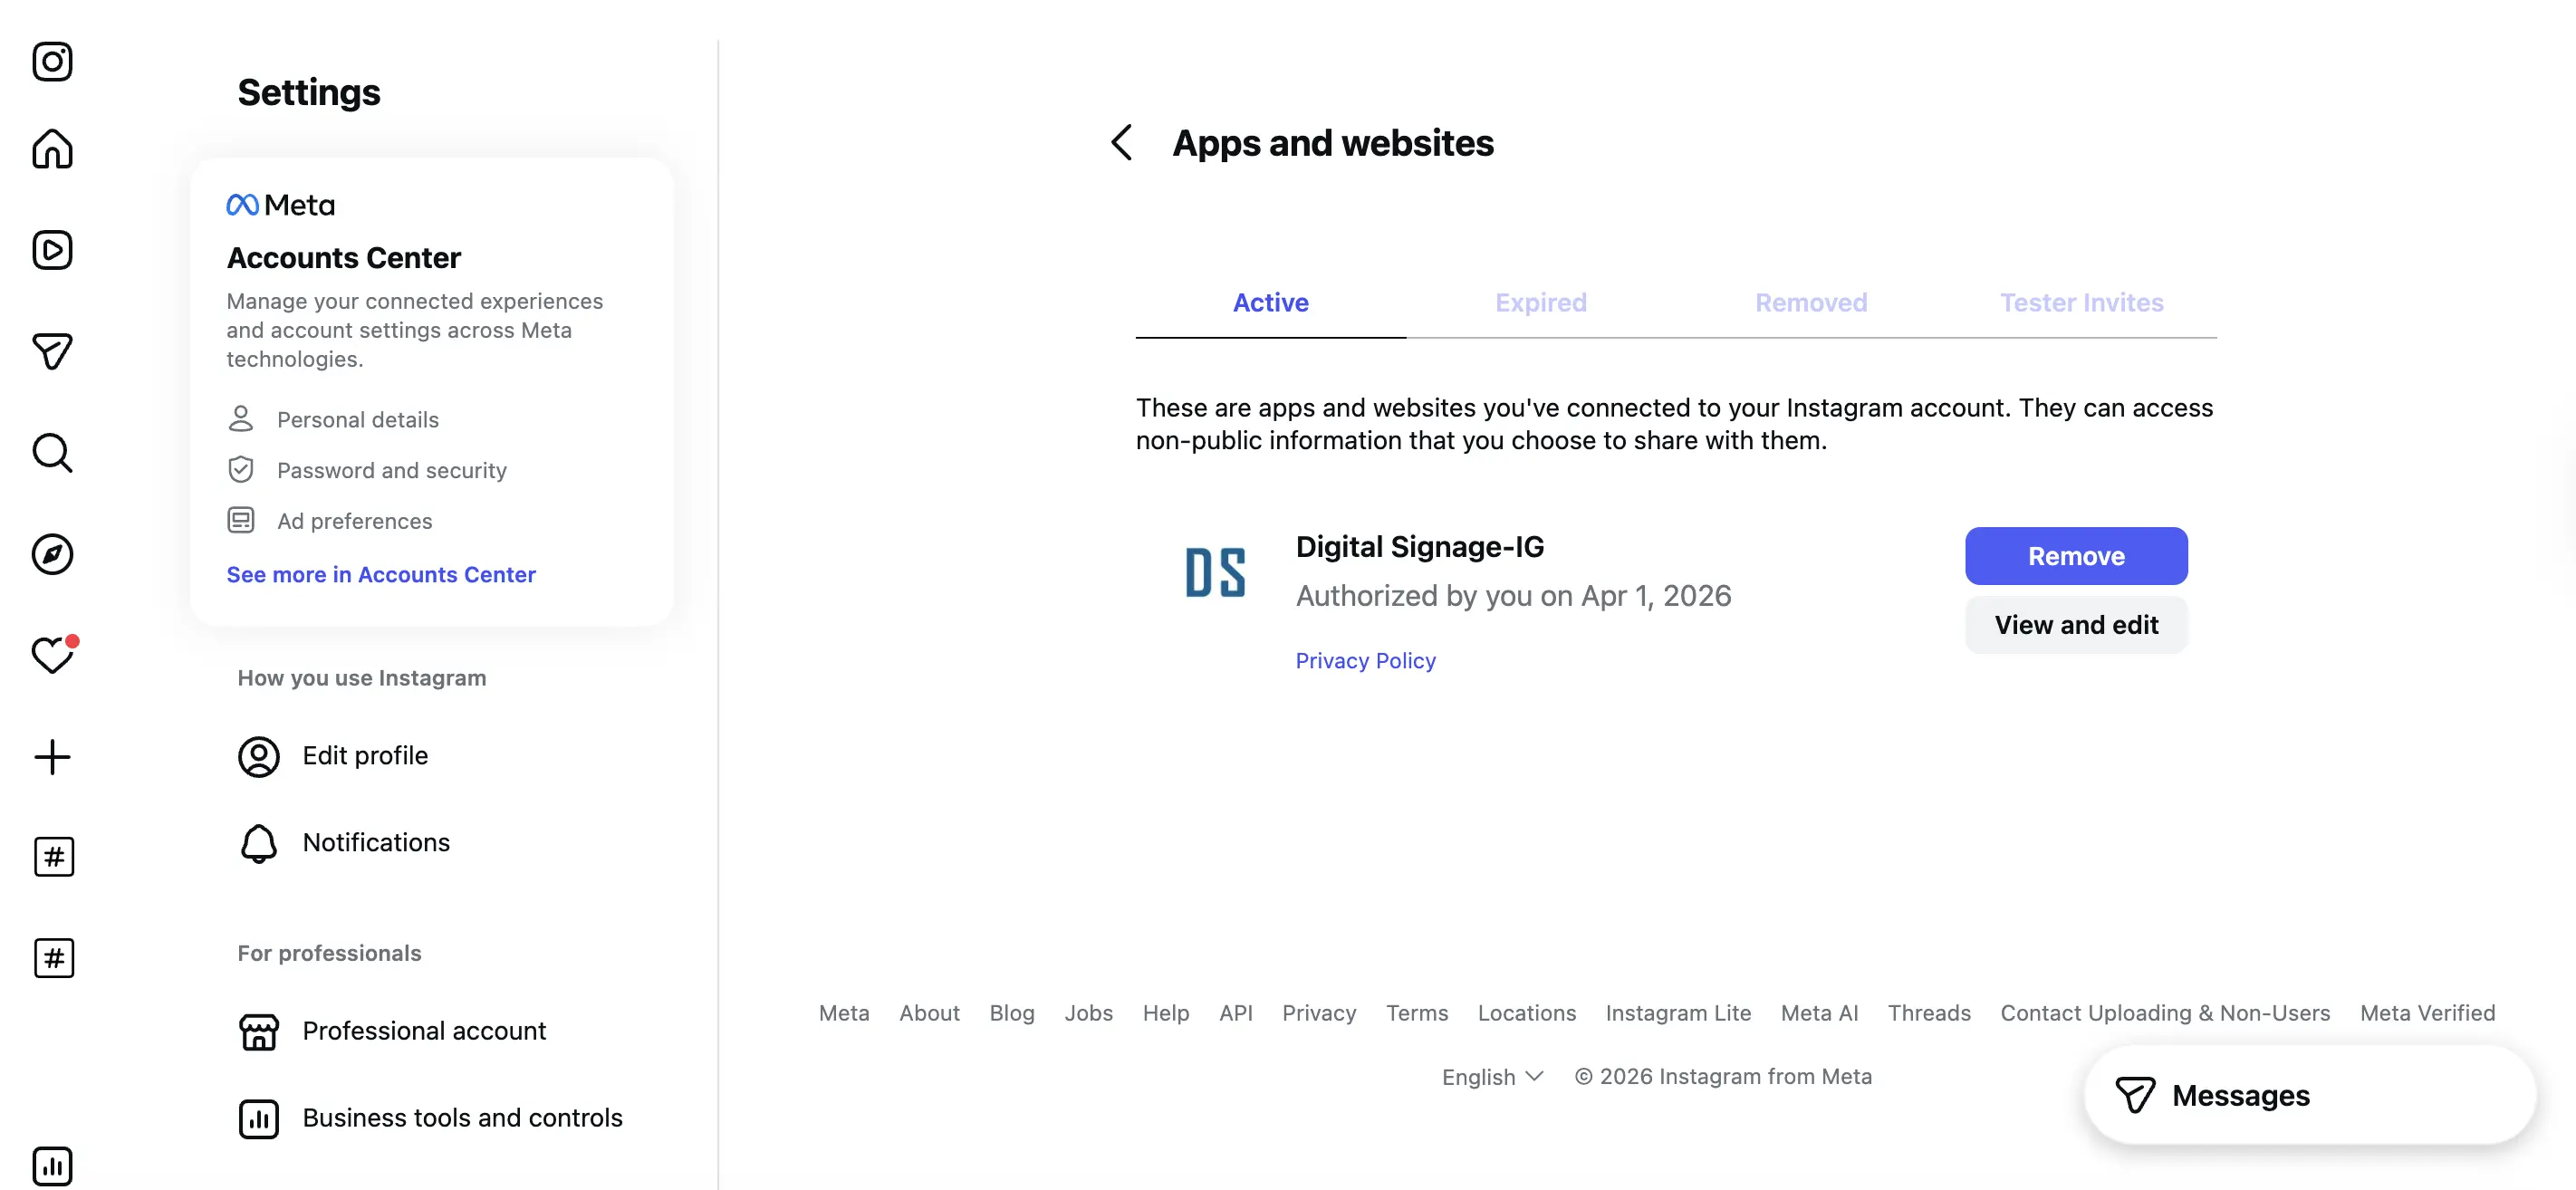
Task: Open Digital Signage-IG Privacy Policy link
Action: (1365, 661)
